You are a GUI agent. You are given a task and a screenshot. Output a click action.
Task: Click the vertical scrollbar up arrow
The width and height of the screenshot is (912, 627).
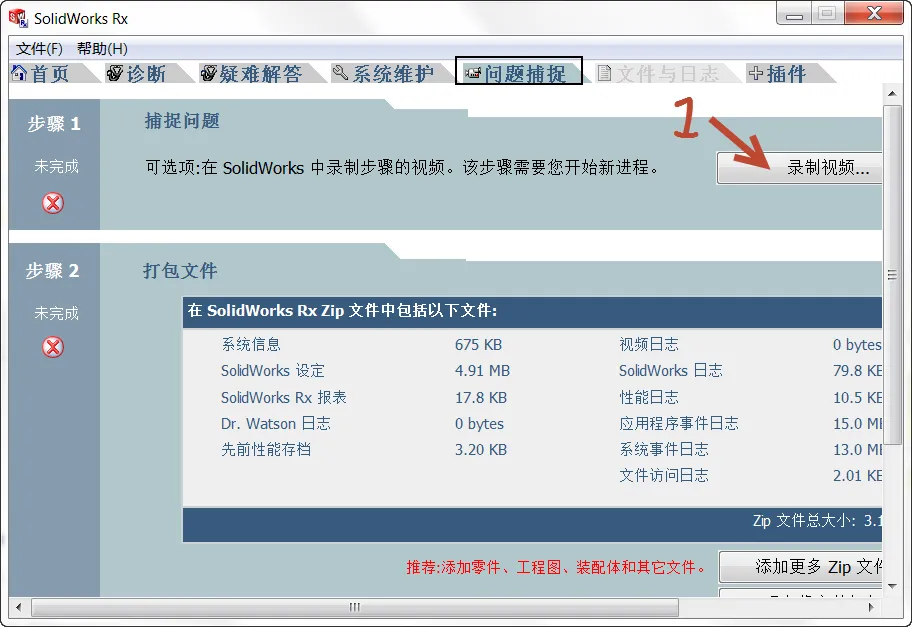tap(892, 93)
